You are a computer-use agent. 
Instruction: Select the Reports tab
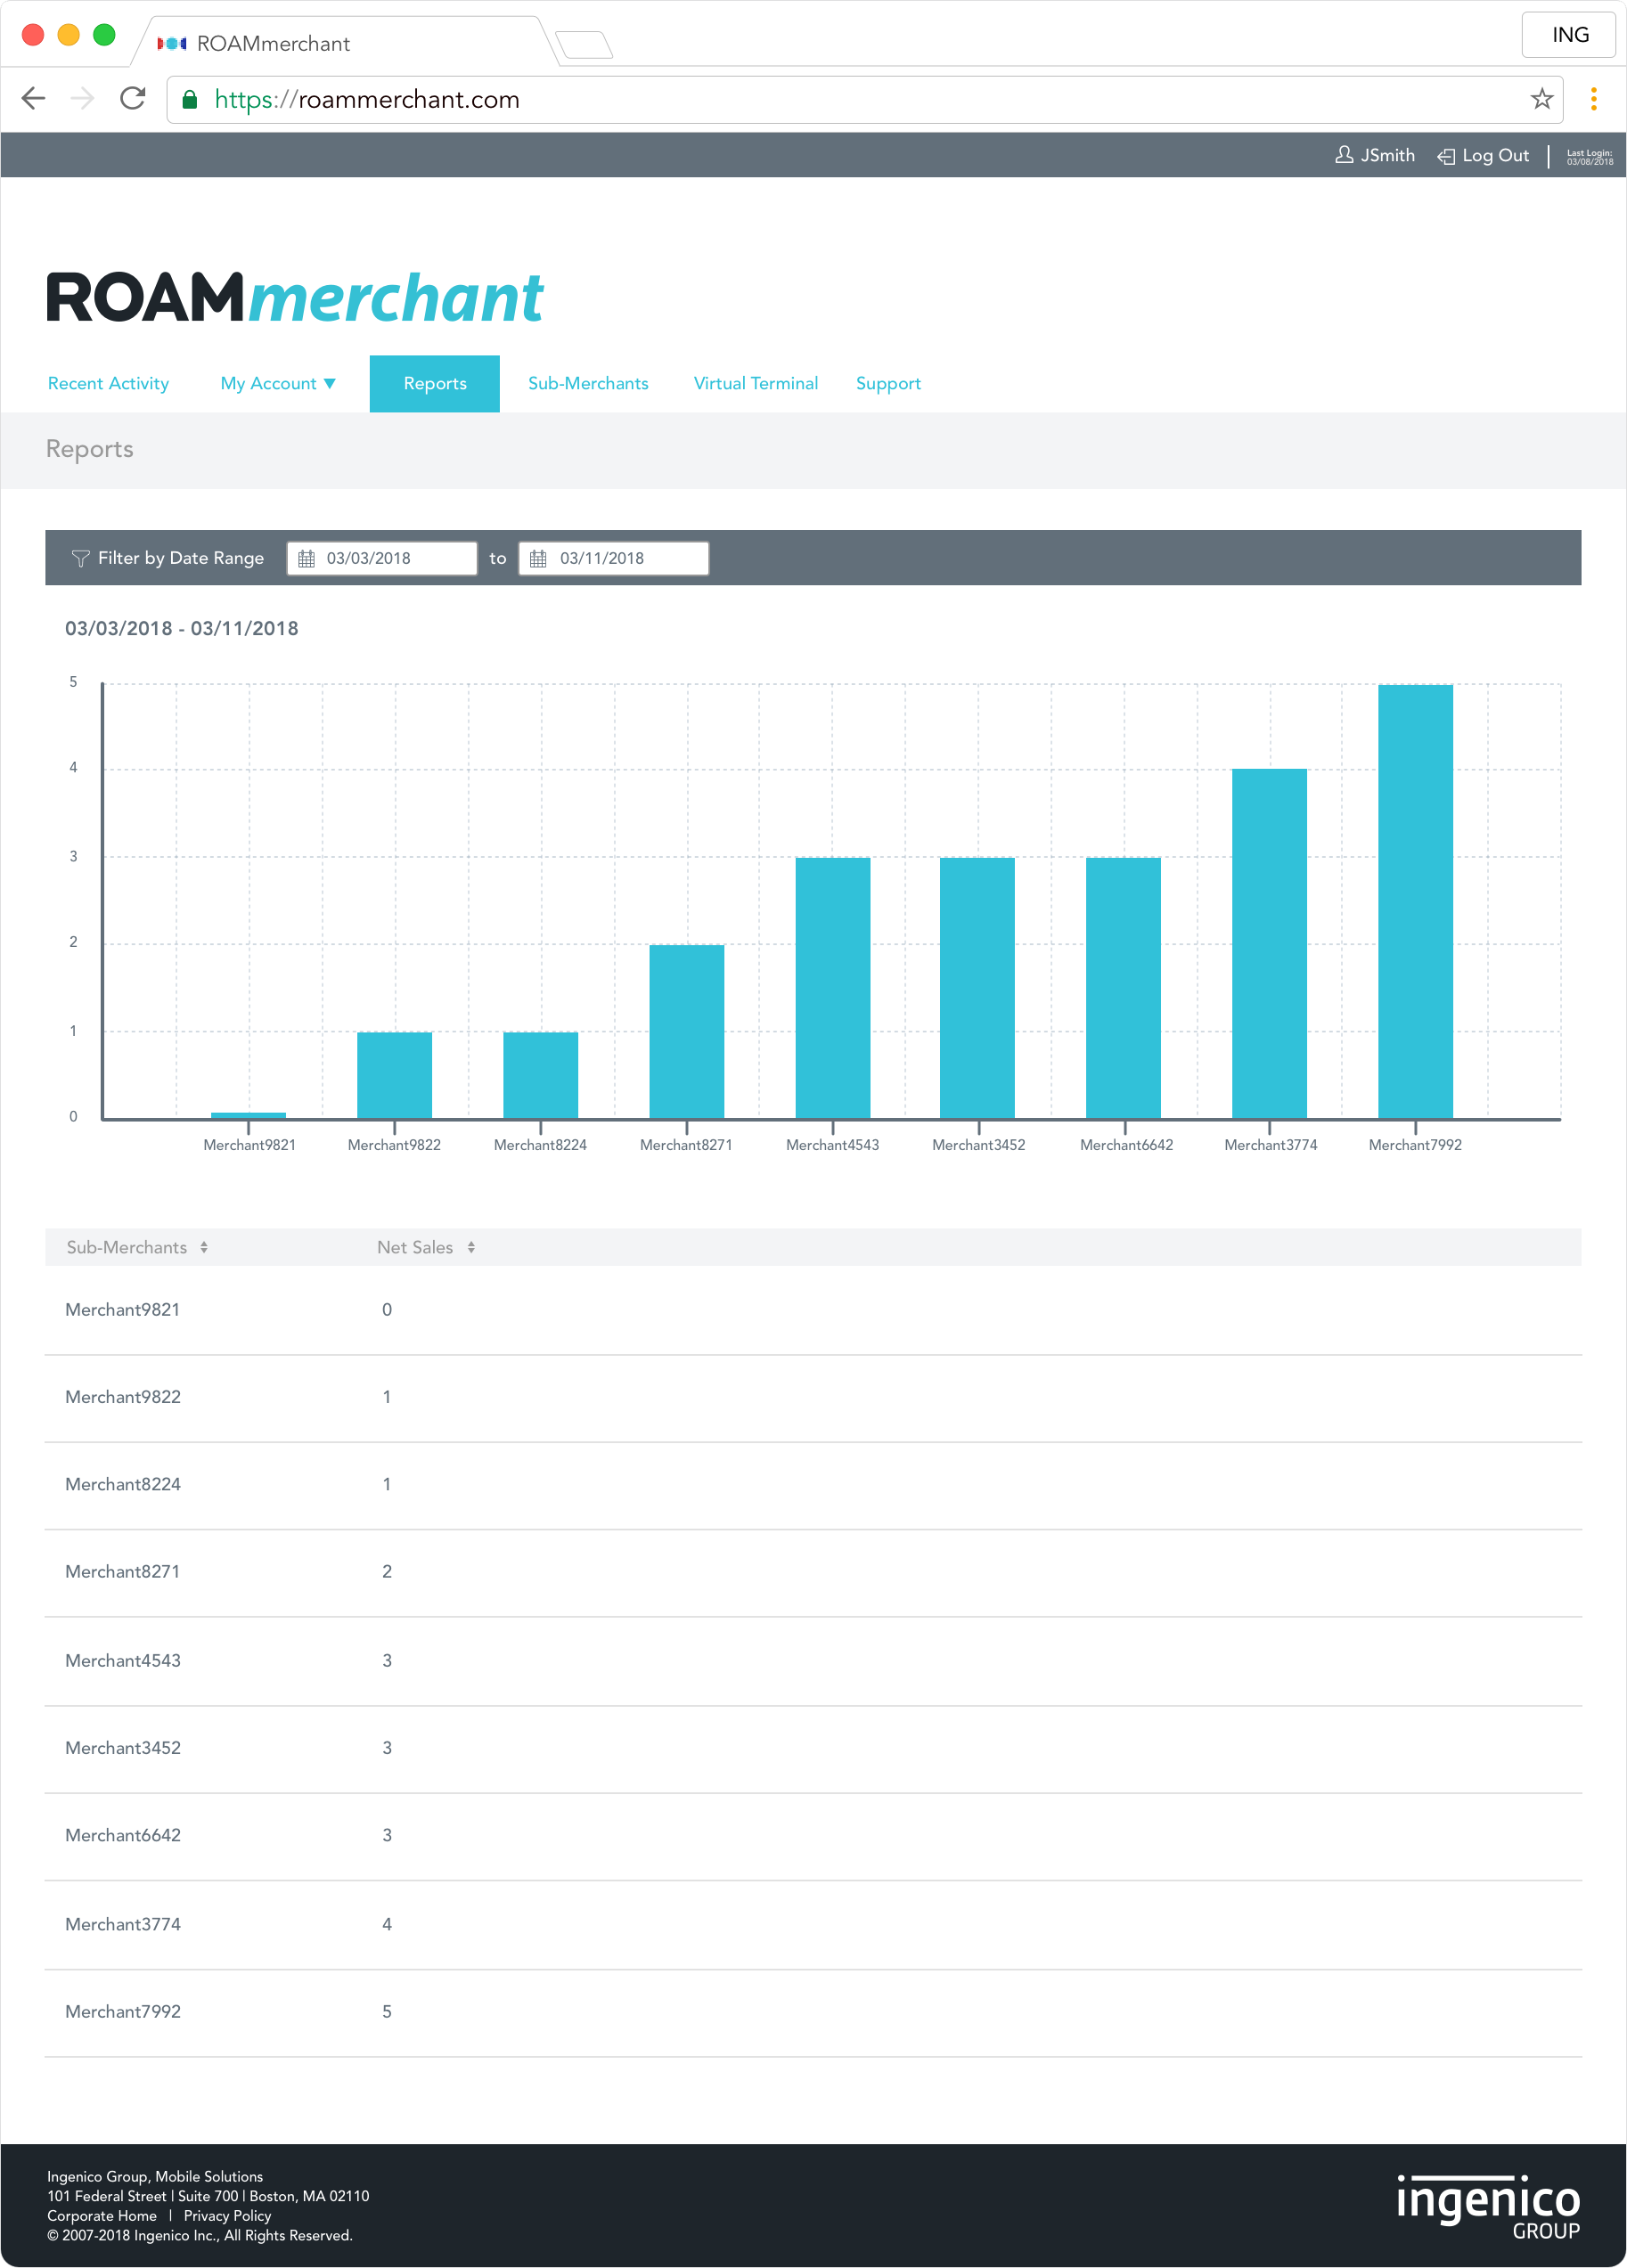[x=435, y=384]
